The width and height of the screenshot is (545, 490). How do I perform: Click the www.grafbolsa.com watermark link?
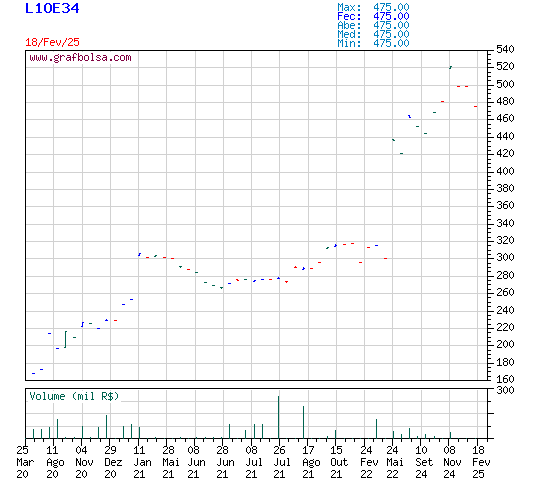[80, 58]
